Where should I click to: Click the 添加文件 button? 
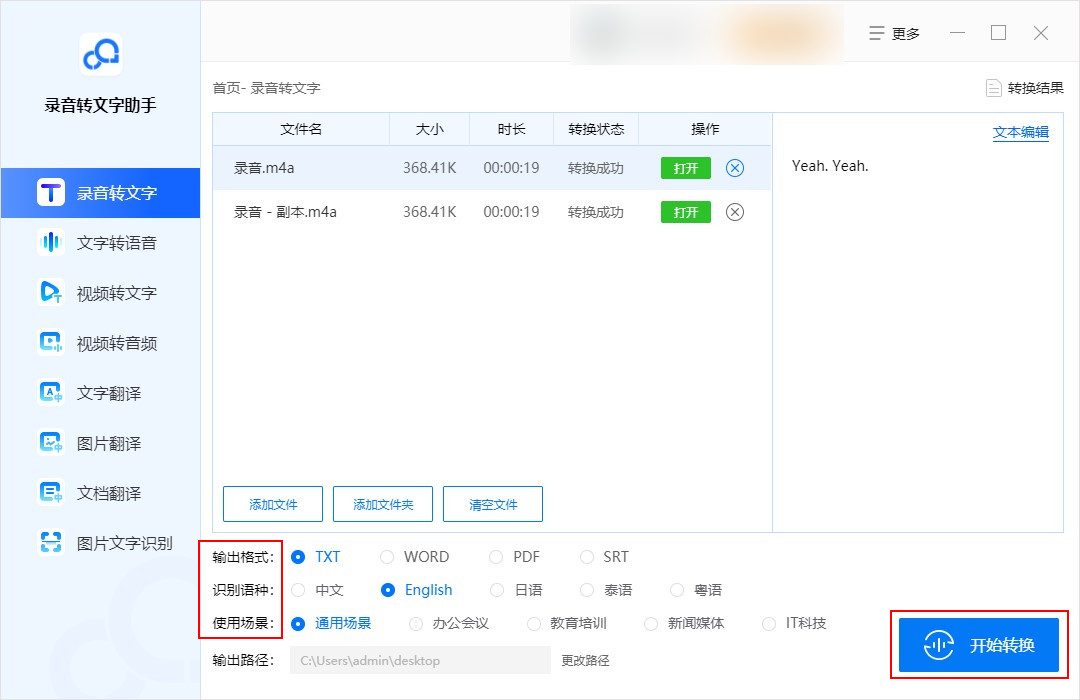pyautogui.click(x=273, y=504)
